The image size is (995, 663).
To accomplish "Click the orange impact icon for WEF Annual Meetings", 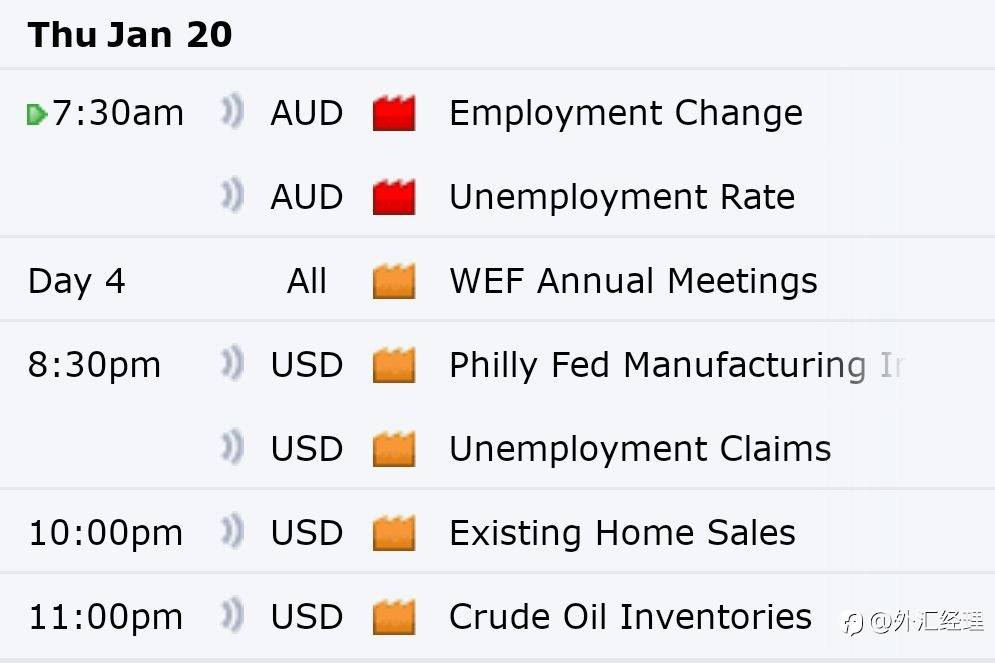I will pos(394,280).
